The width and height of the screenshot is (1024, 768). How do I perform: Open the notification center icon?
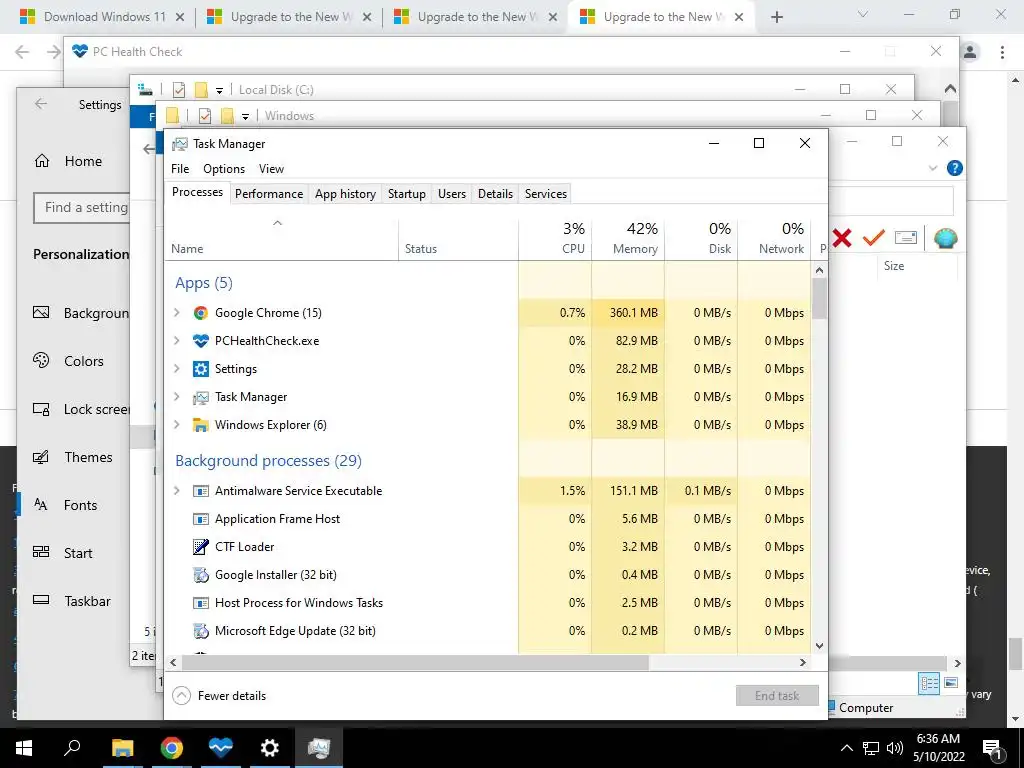[x=993, y=748]
